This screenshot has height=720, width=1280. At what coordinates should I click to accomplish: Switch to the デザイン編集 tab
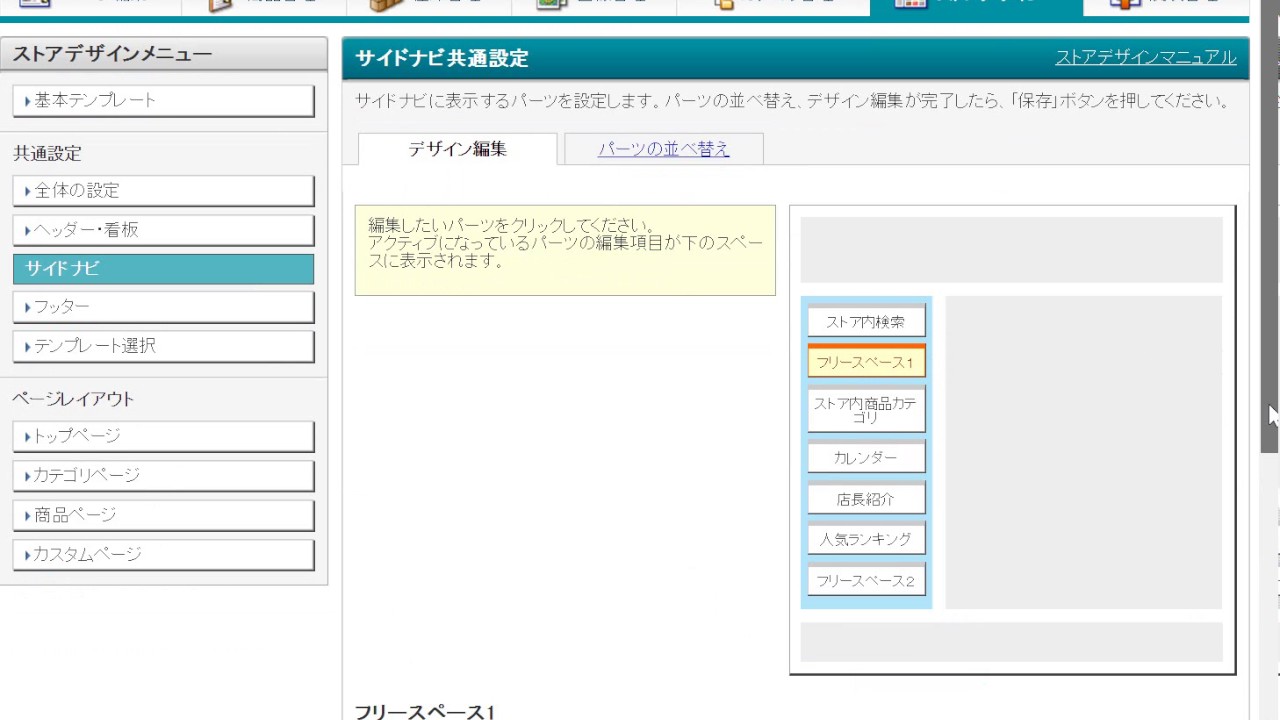[x=457, y=149]
